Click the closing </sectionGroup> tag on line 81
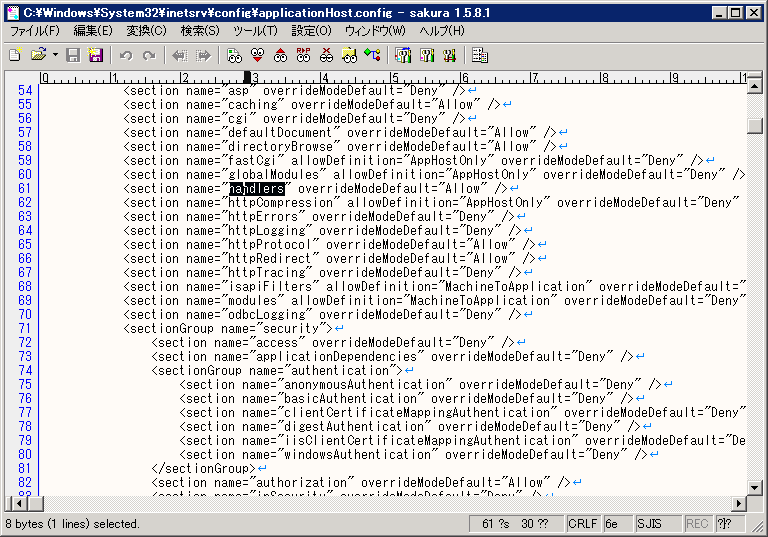This screenshot has height=537, width=768. [204, 468]
